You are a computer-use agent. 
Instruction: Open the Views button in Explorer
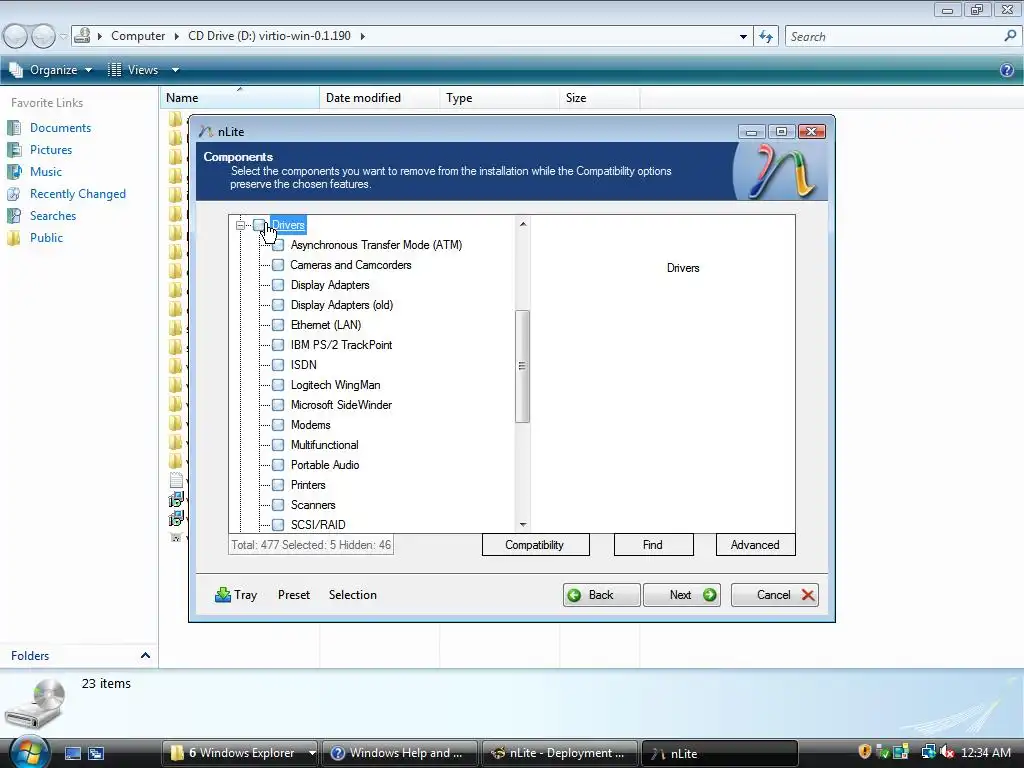pos(134,70)
